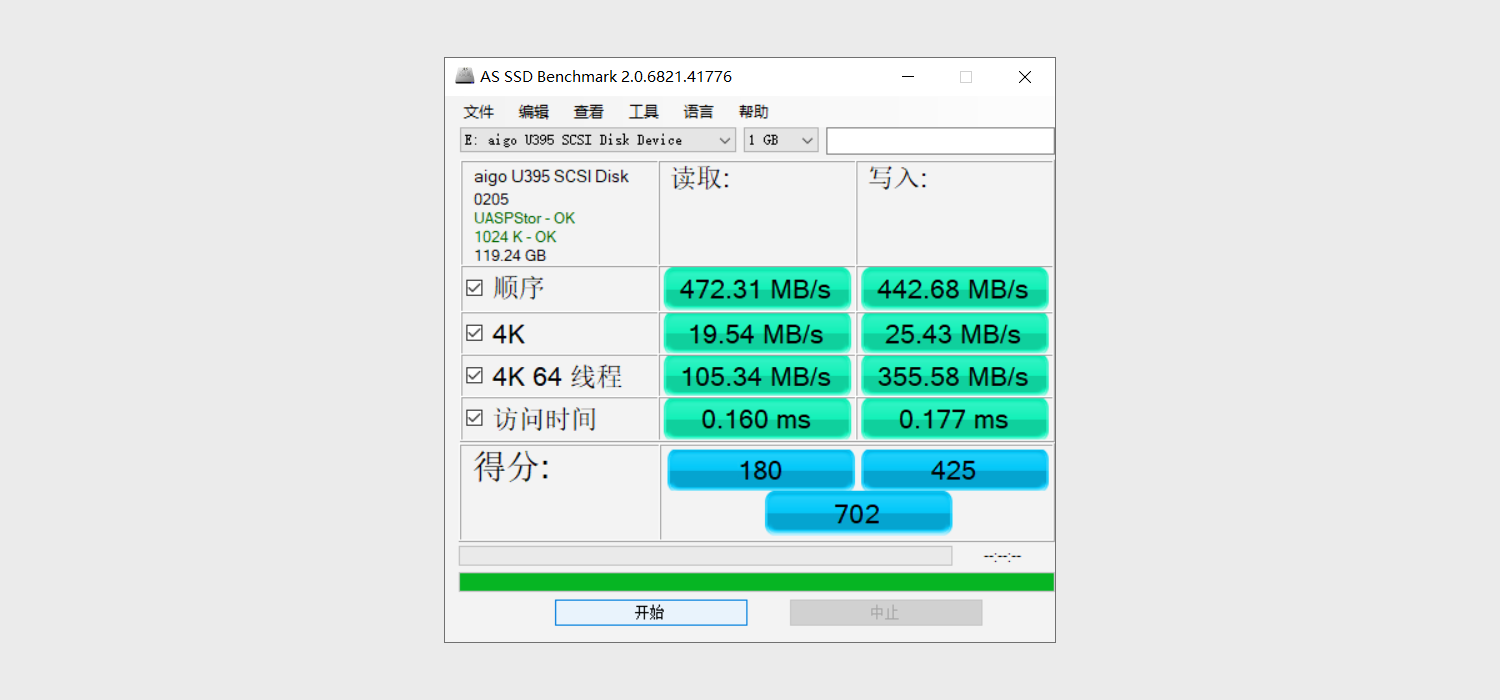Open the 工具 menu

[644, 112]
